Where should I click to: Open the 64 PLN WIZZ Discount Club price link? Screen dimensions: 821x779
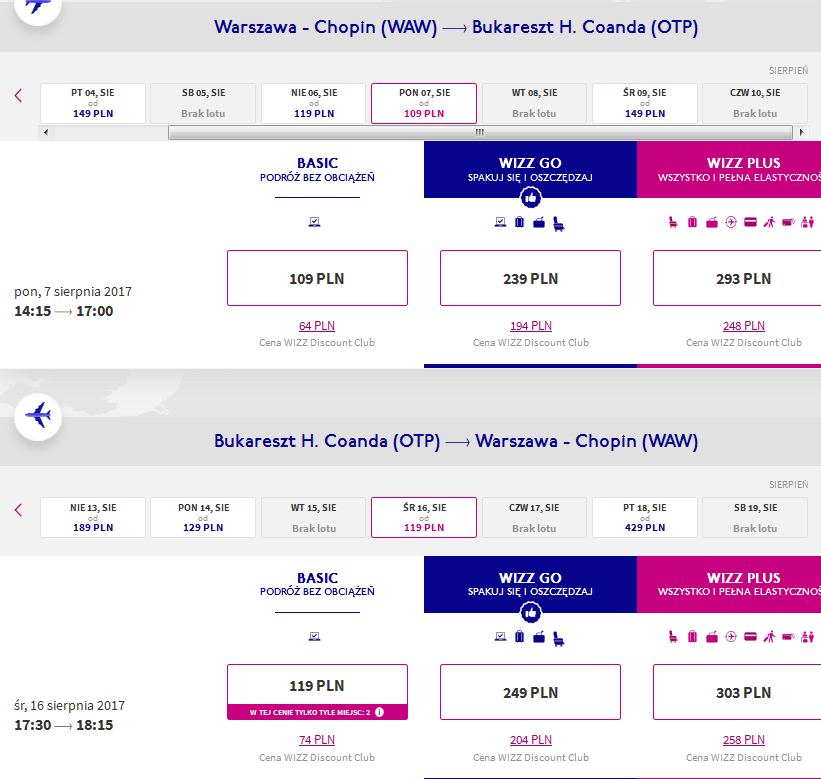tap(317, 326)
